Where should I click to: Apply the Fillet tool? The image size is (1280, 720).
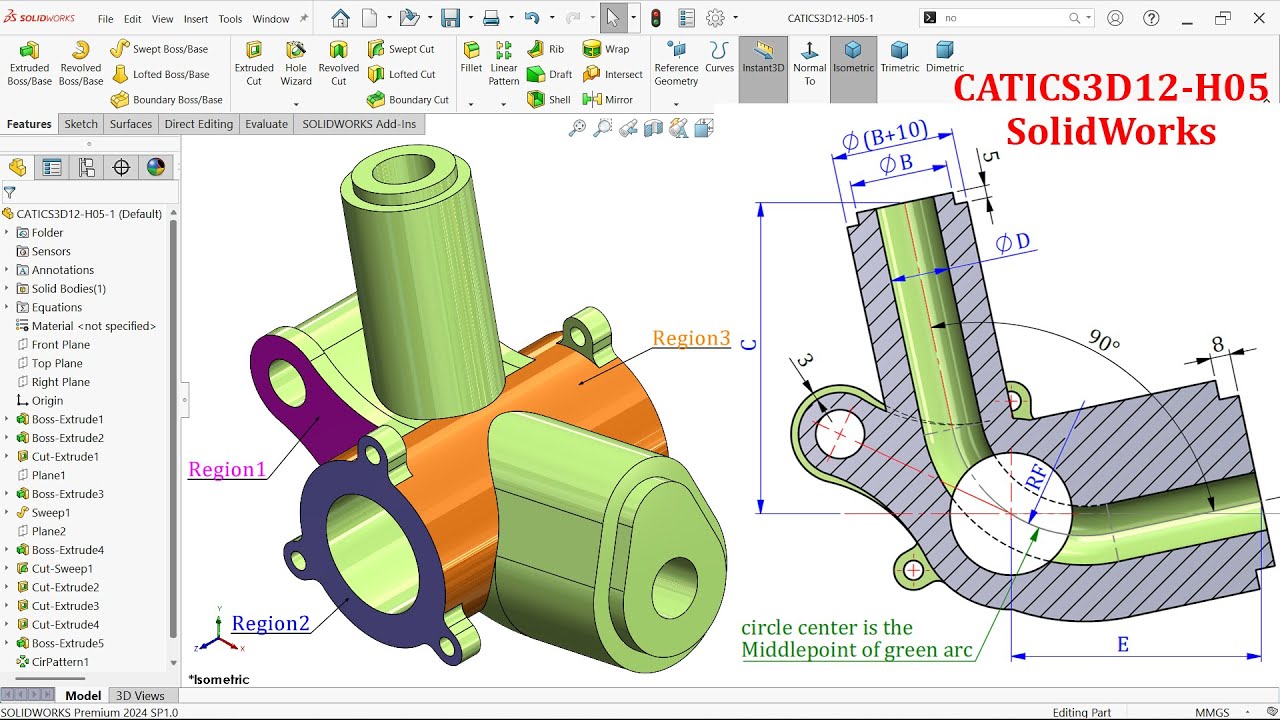pos(471,58)
